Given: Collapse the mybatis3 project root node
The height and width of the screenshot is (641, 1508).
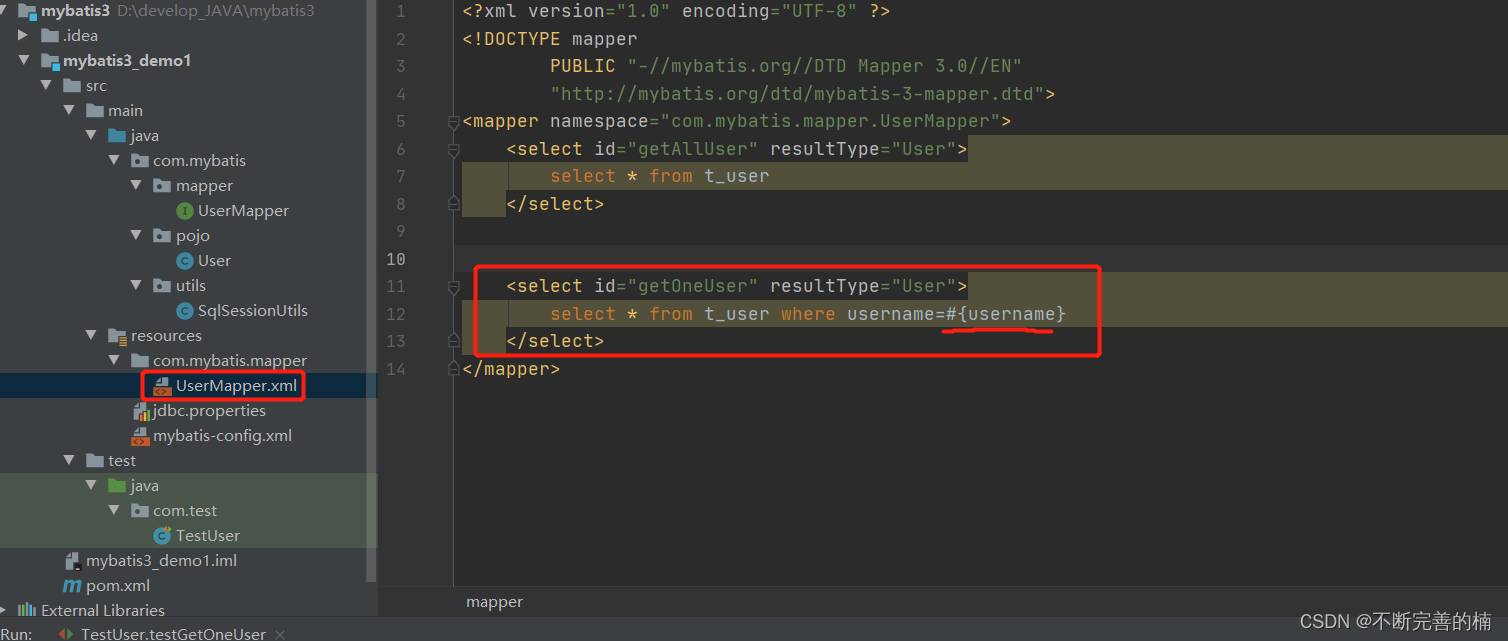Looking at the screenshot, I should 5,10.
